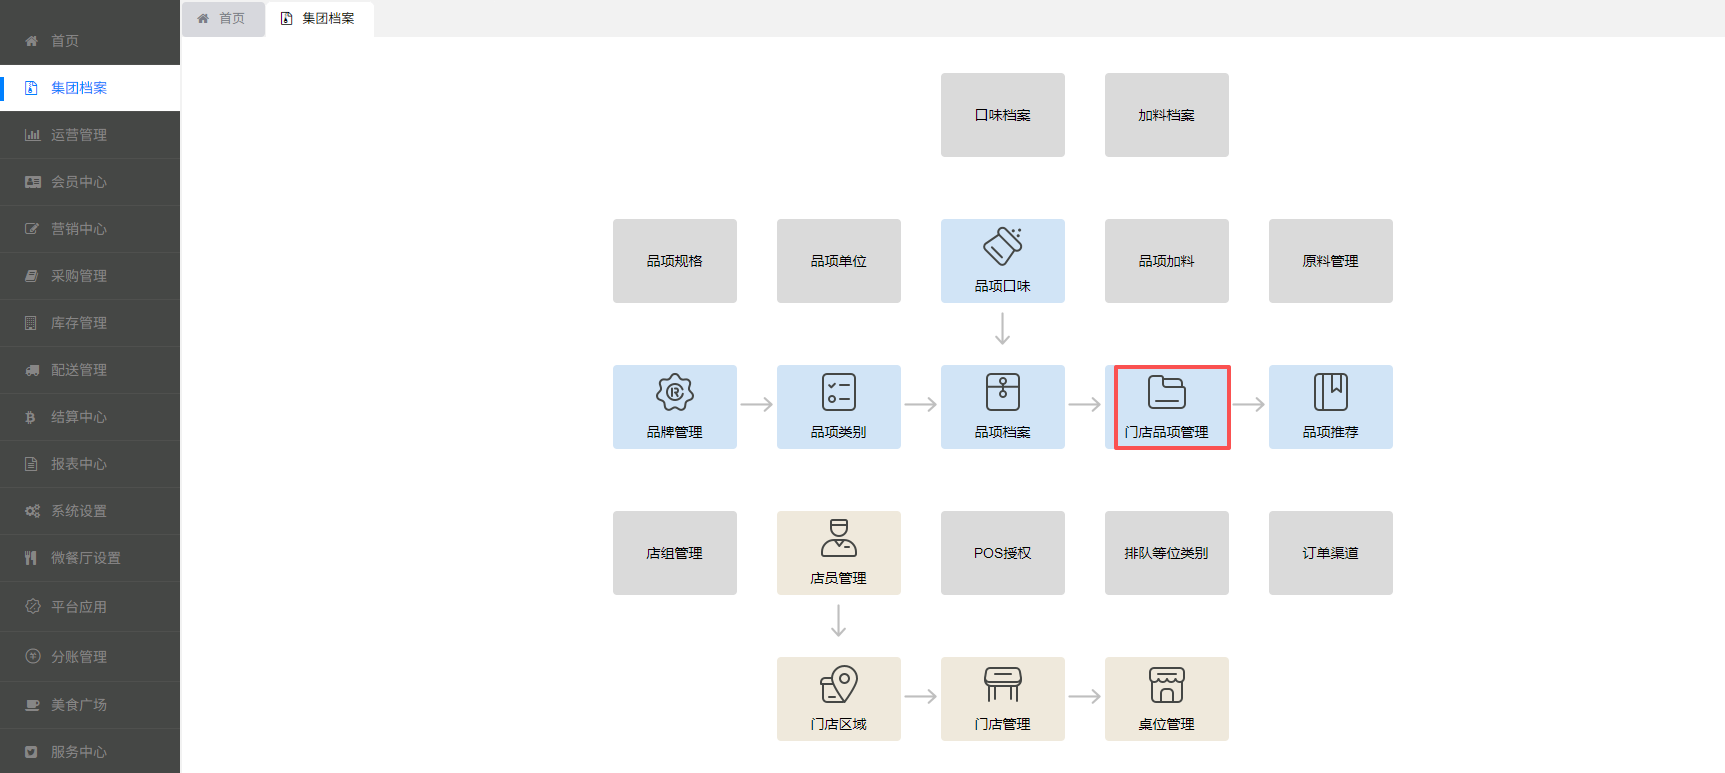1725x773 pixels.
Task: Select the 集团档案 tab at top
Action: click(320, 19)
